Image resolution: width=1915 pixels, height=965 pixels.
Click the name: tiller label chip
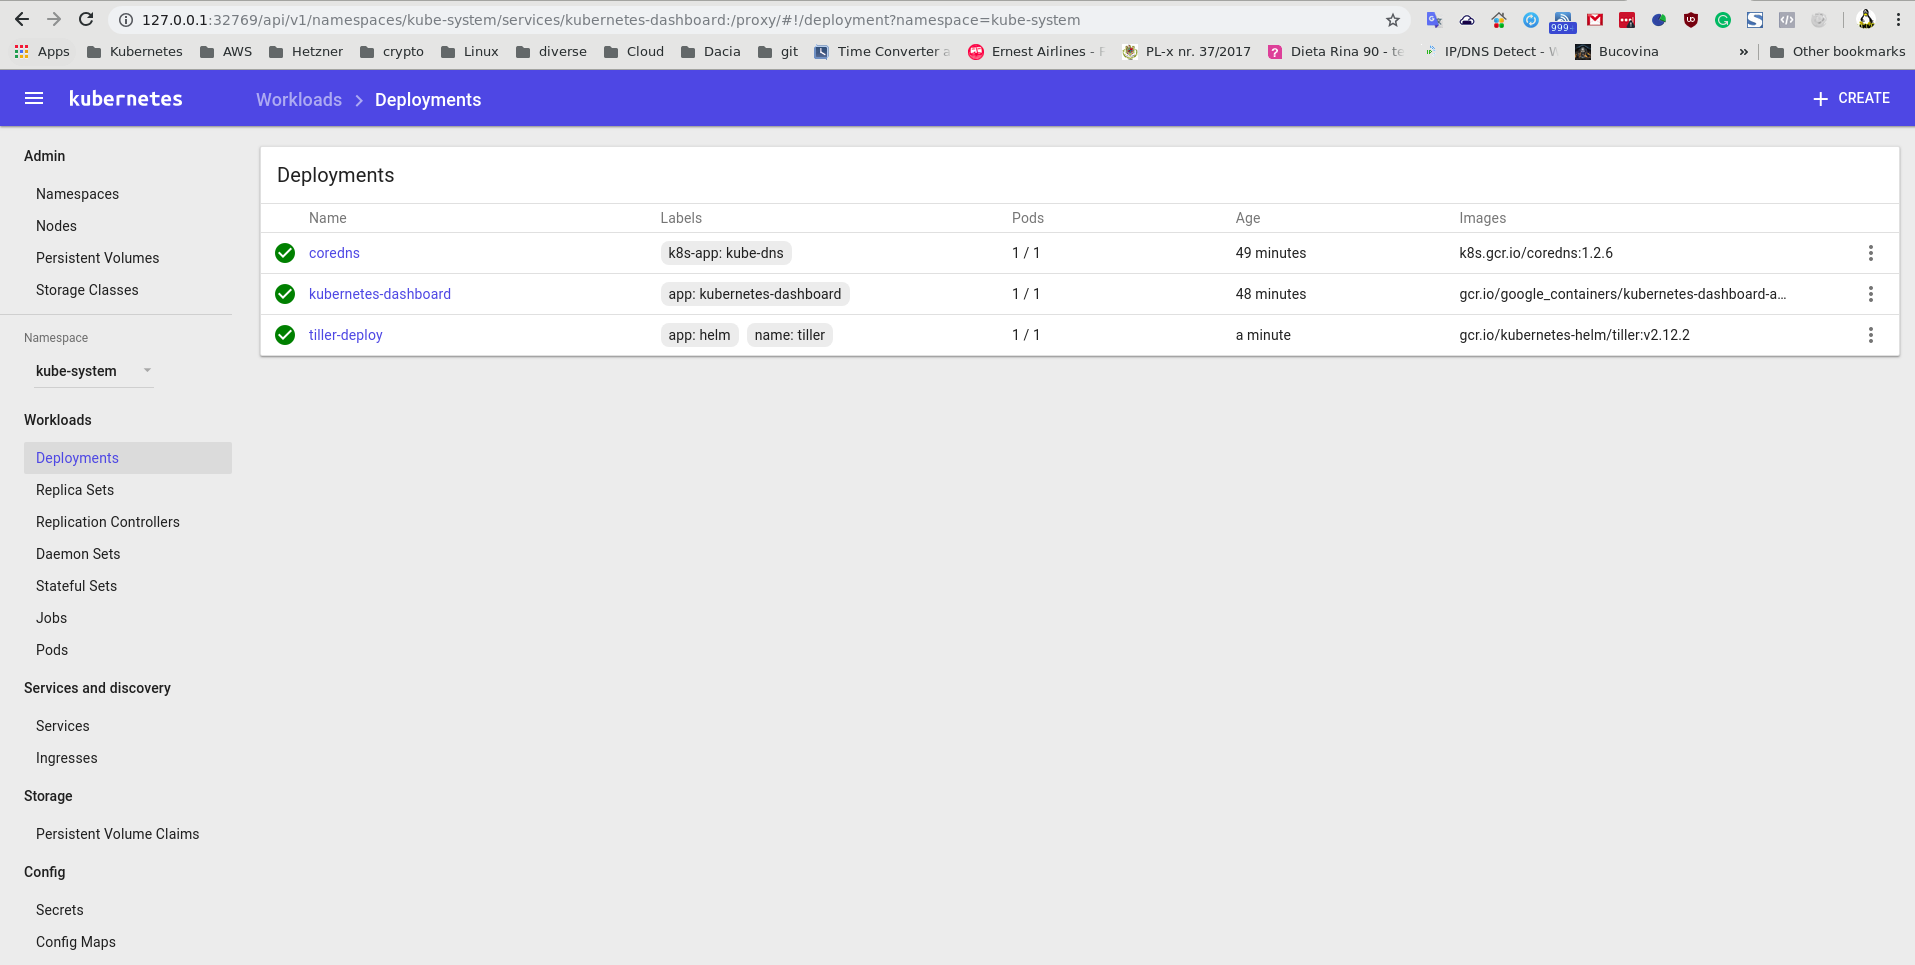tap(790, 335)
